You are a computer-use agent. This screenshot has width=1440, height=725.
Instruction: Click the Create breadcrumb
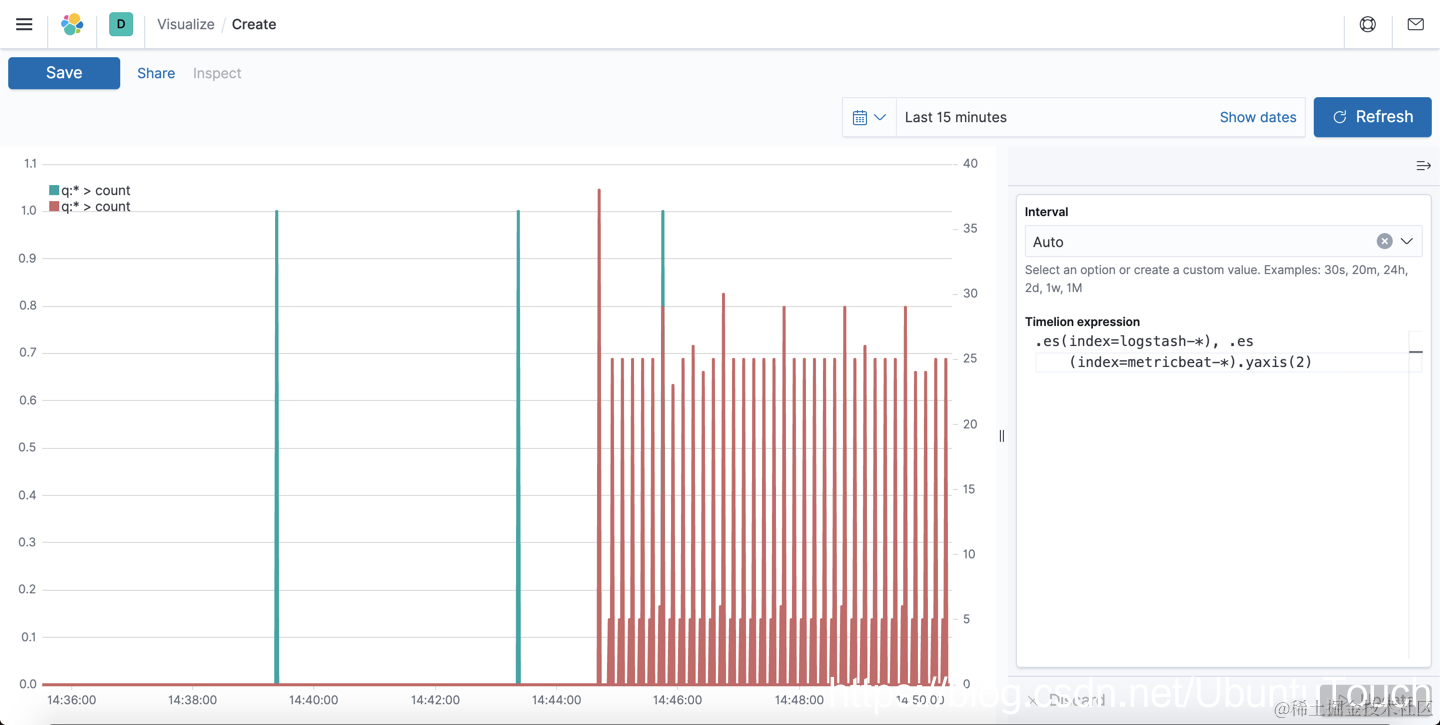pyautogui.click(x=254, y=24)
